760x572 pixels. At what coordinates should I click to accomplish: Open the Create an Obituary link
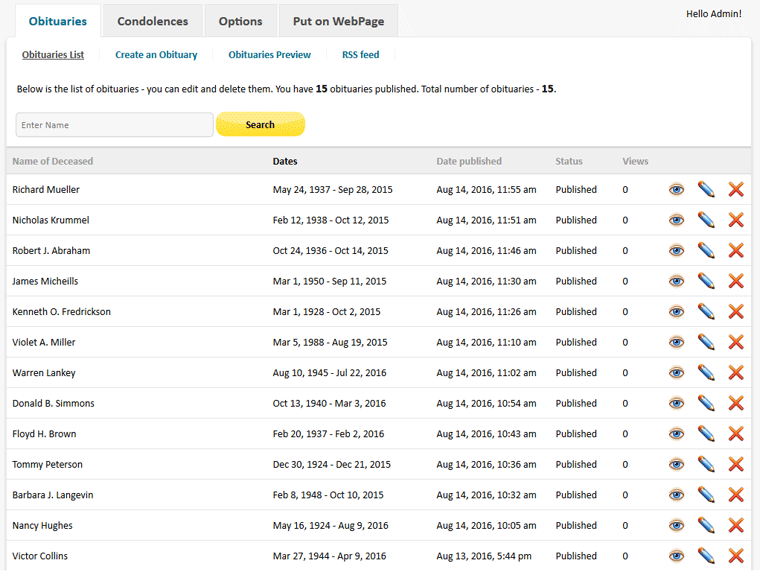[156, 55]
